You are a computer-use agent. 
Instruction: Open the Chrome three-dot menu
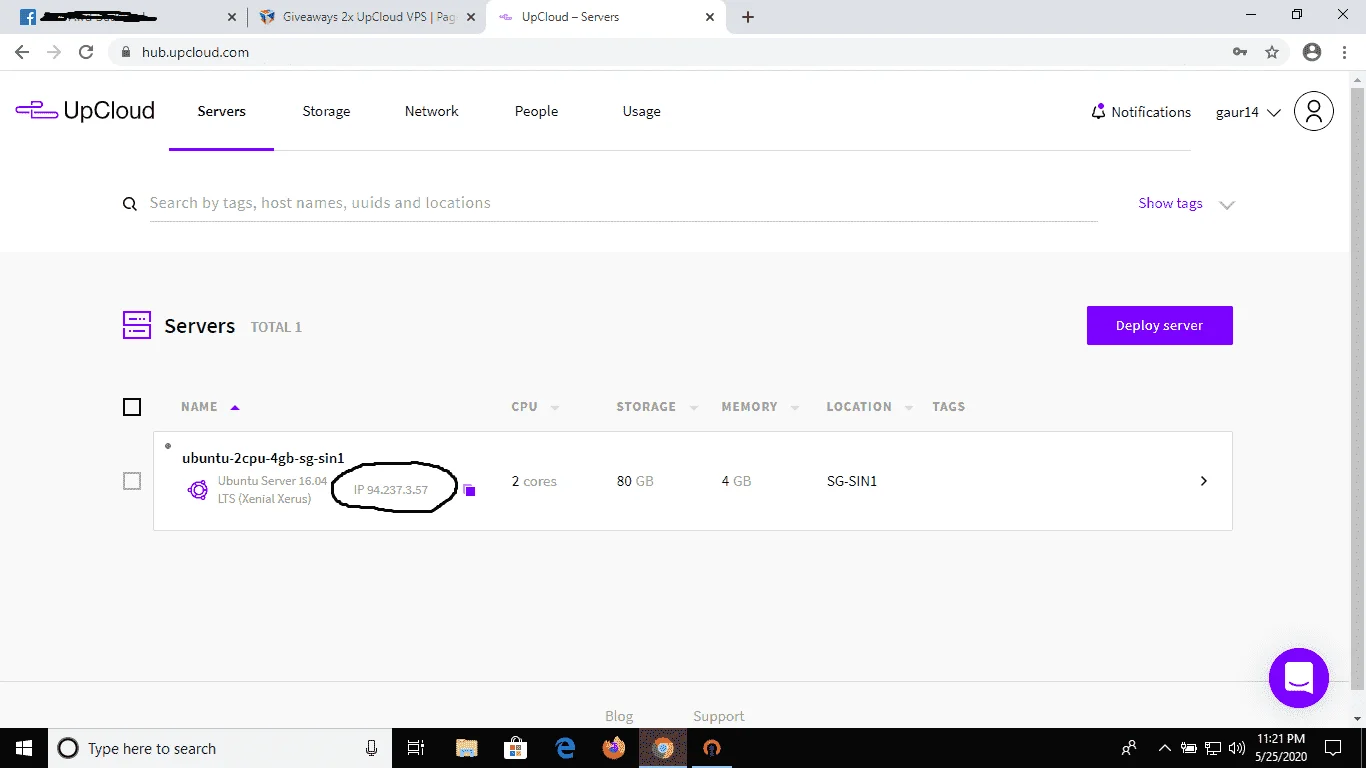pyautogui.click(x=1344, y=52)
